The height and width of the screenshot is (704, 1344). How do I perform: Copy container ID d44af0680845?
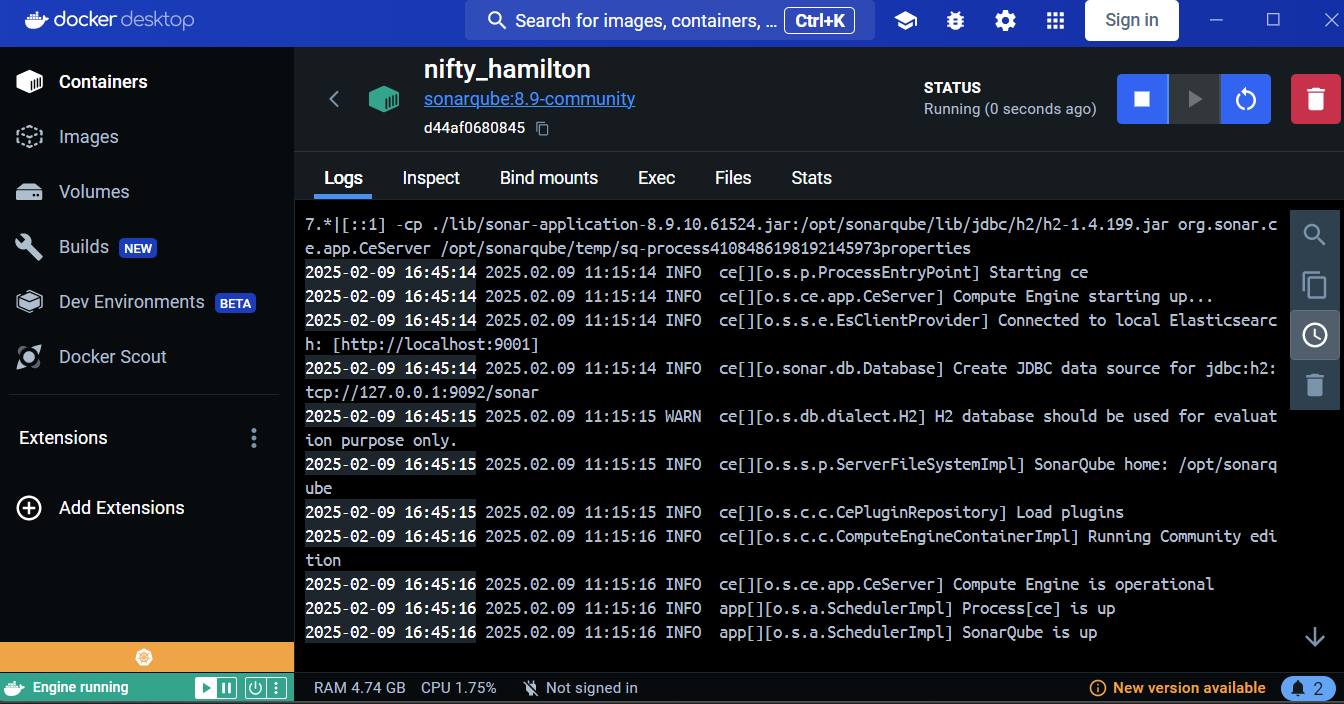[x=542, y=128]
